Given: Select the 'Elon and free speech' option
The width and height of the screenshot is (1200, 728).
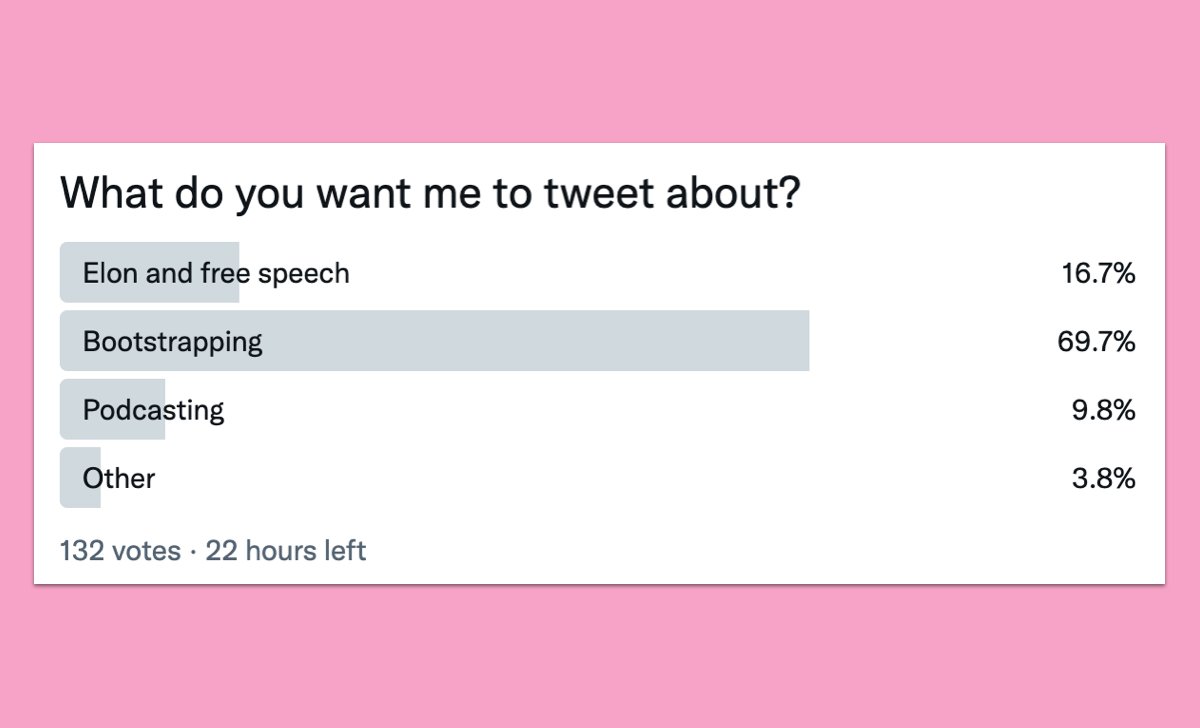Looking at the screenshot, I should click(x=216, y=273).
